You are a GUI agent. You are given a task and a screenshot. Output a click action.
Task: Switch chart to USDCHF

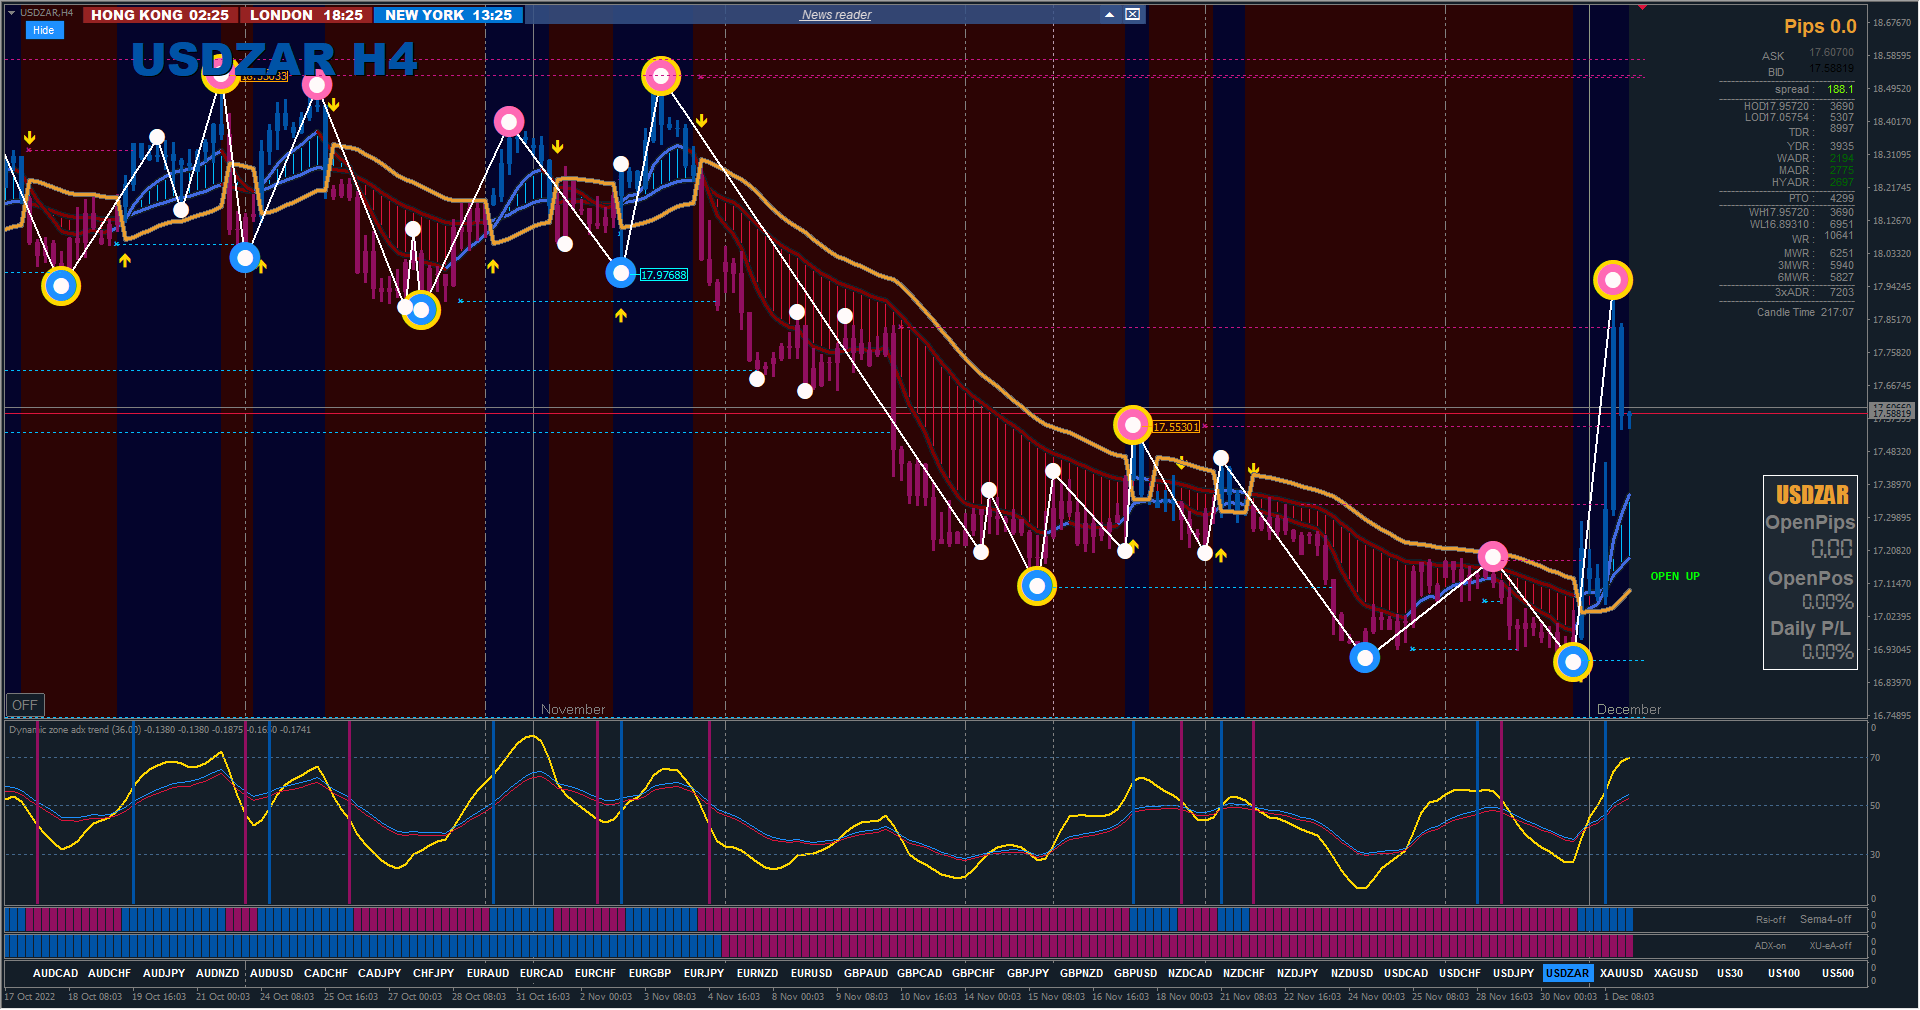tap(1459, 973)
